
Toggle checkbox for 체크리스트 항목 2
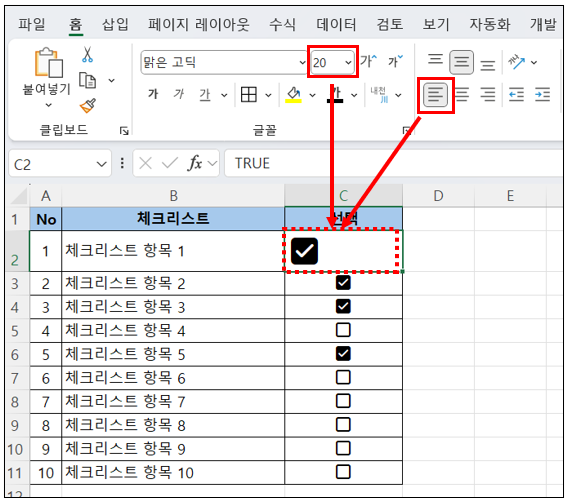pos(343,283)
